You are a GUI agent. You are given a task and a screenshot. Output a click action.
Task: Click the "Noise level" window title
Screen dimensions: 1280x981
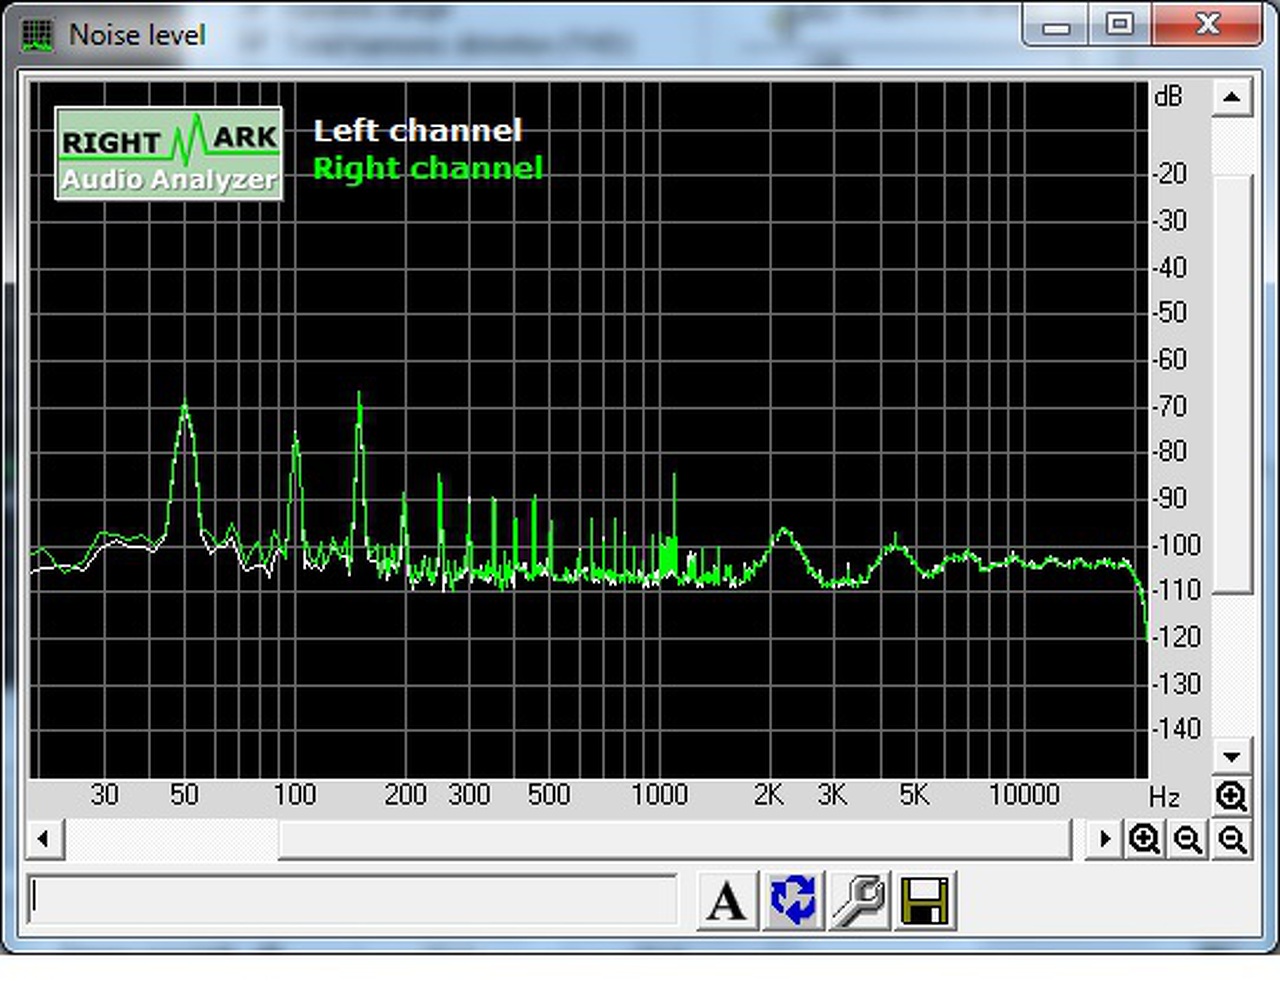[137, 35]
